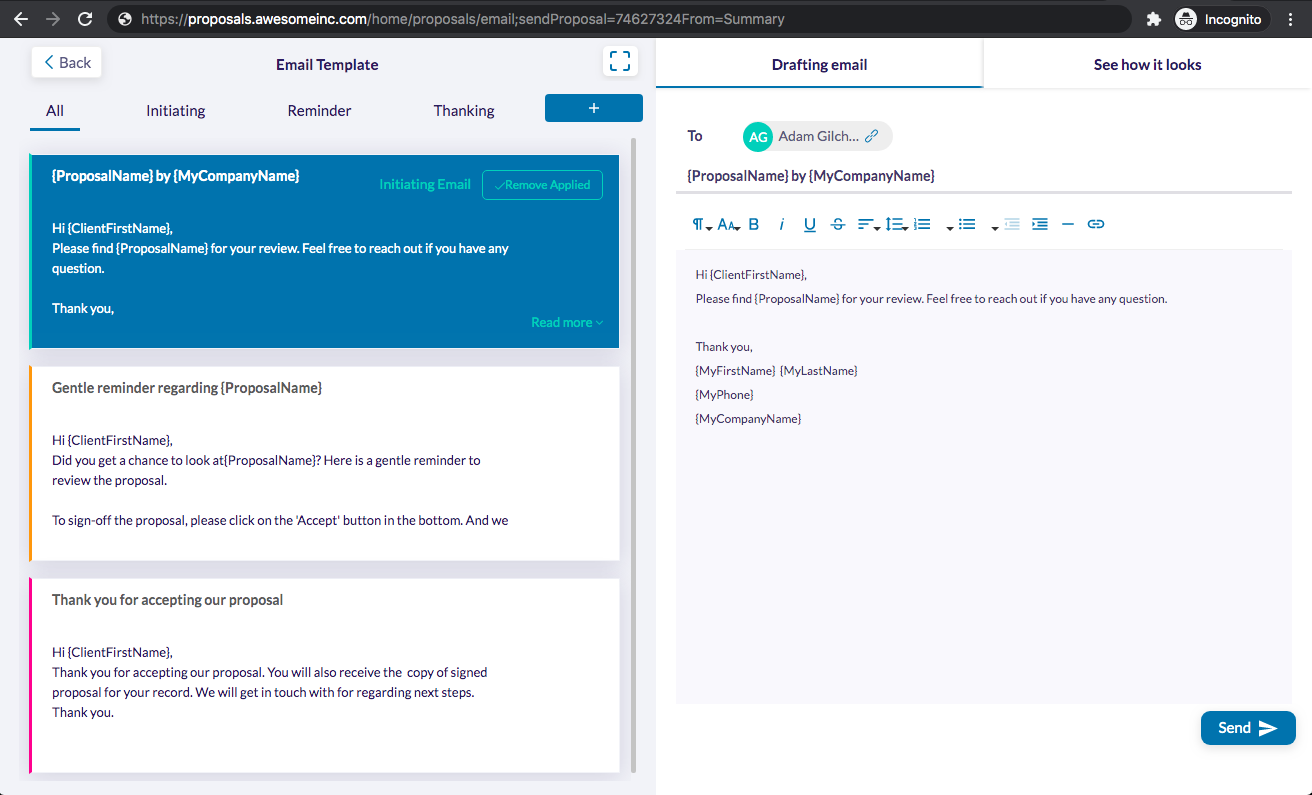Click the link icon beside Adam Gilch recipient
This screenshot has height=795, width=1312.
871,136
